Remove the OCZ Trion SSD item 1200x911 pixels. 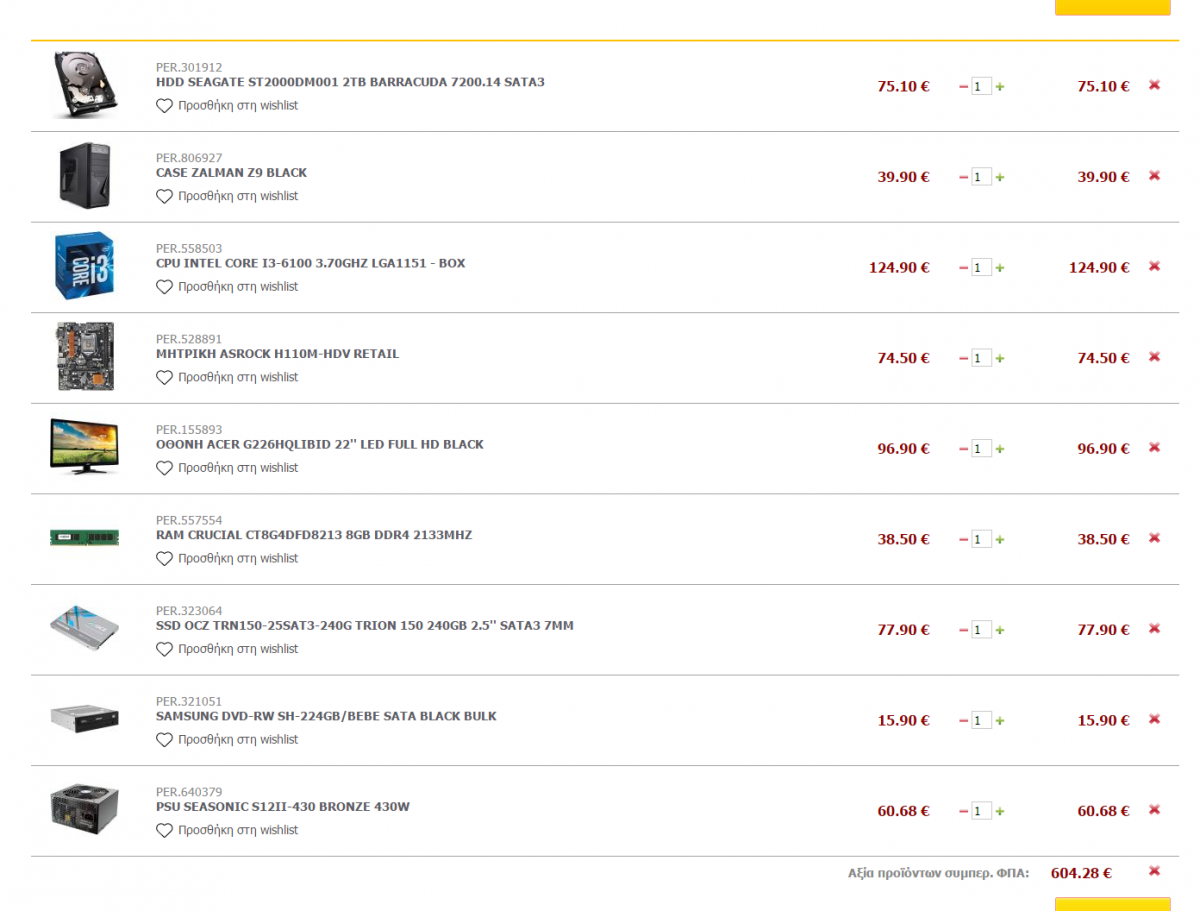[x=1154, y=628]
